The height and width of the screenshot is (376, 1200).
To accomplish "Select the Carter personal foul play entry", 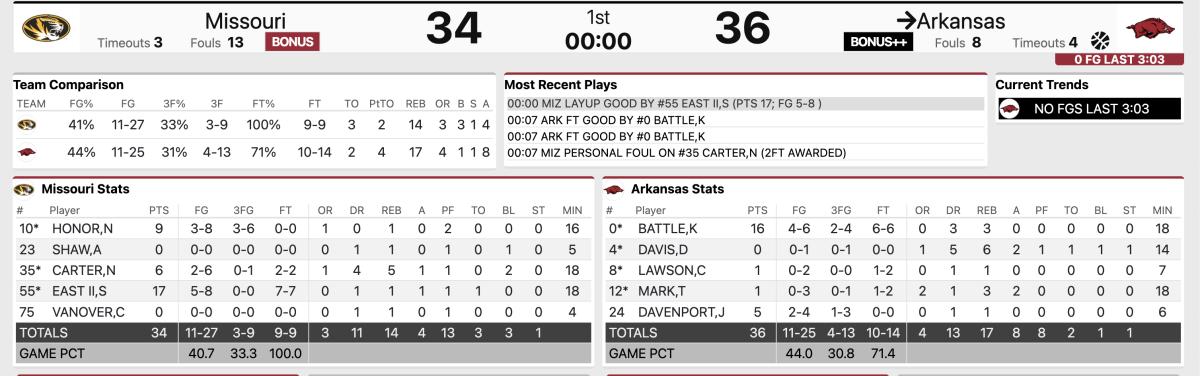I will [x=744, y=153].
